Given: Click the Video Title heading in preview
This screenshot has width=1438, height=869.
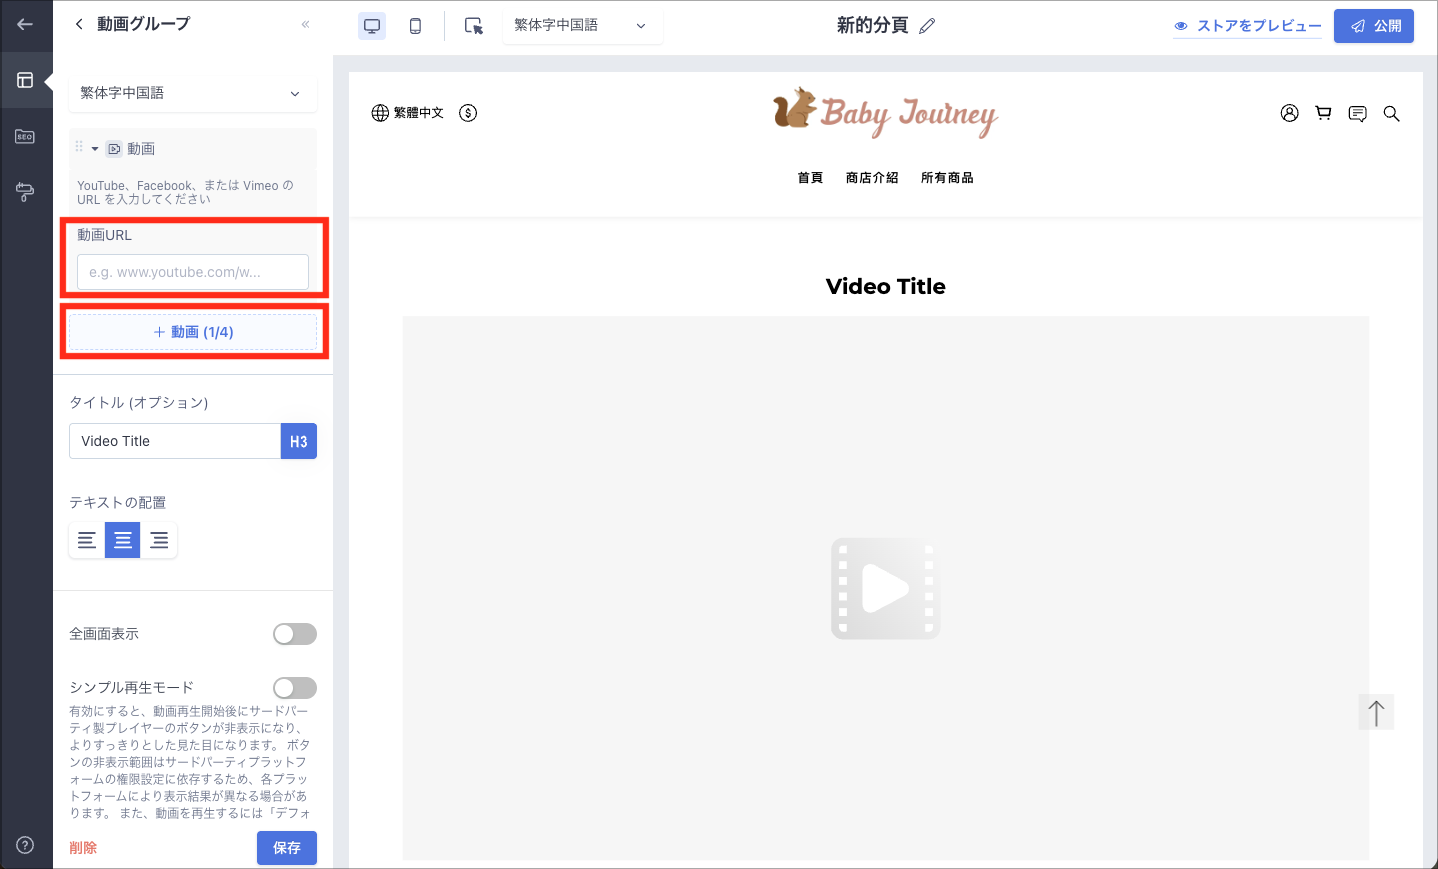Looking at the screenshot, I should 886,286.
